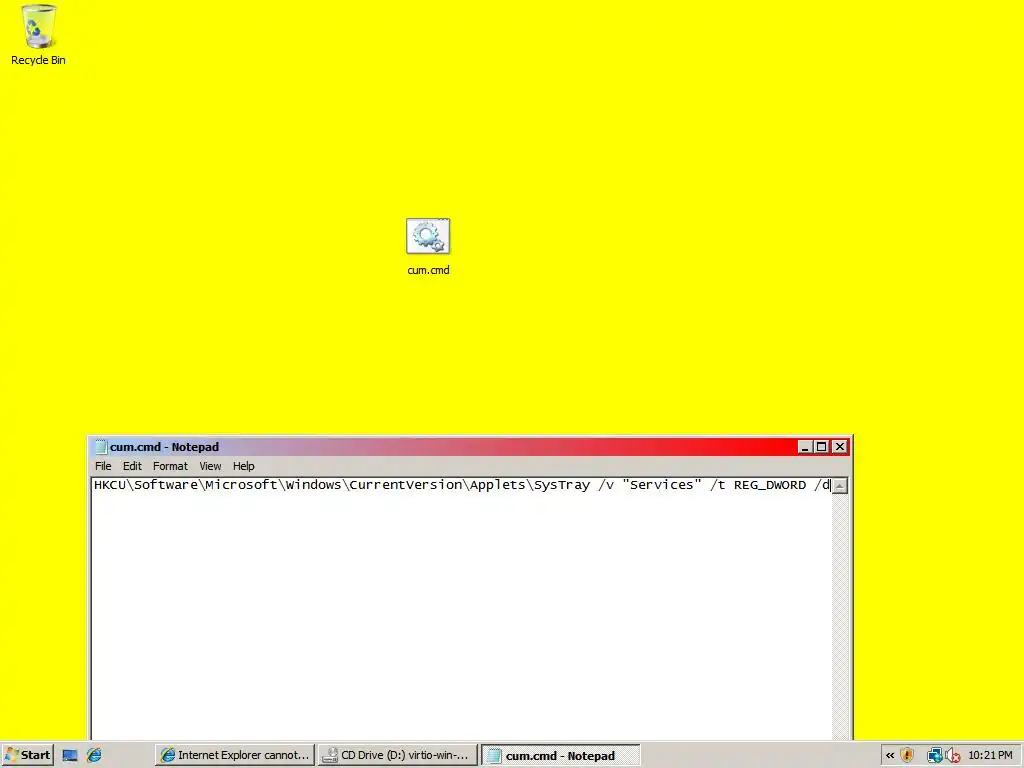Click Show Desktop quick launch icon

point(70,756)
